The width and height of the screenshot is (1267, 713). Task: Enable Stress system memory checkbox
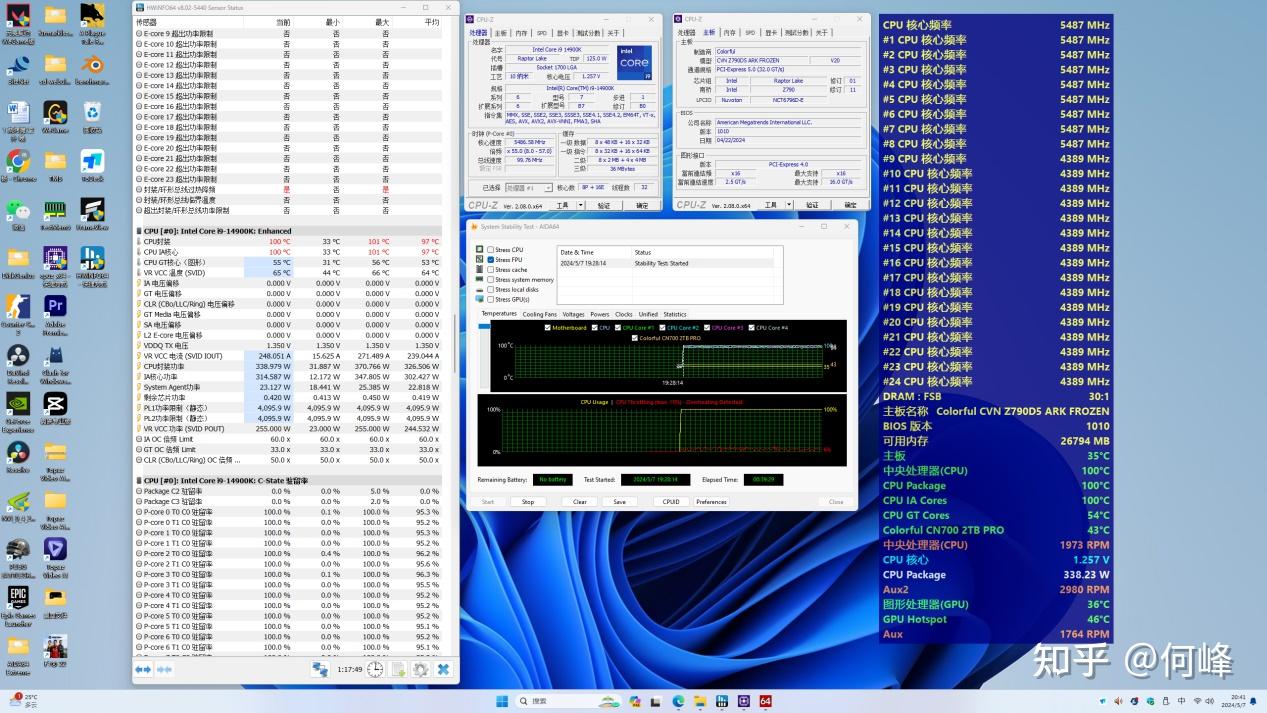(x=490, y=280)
